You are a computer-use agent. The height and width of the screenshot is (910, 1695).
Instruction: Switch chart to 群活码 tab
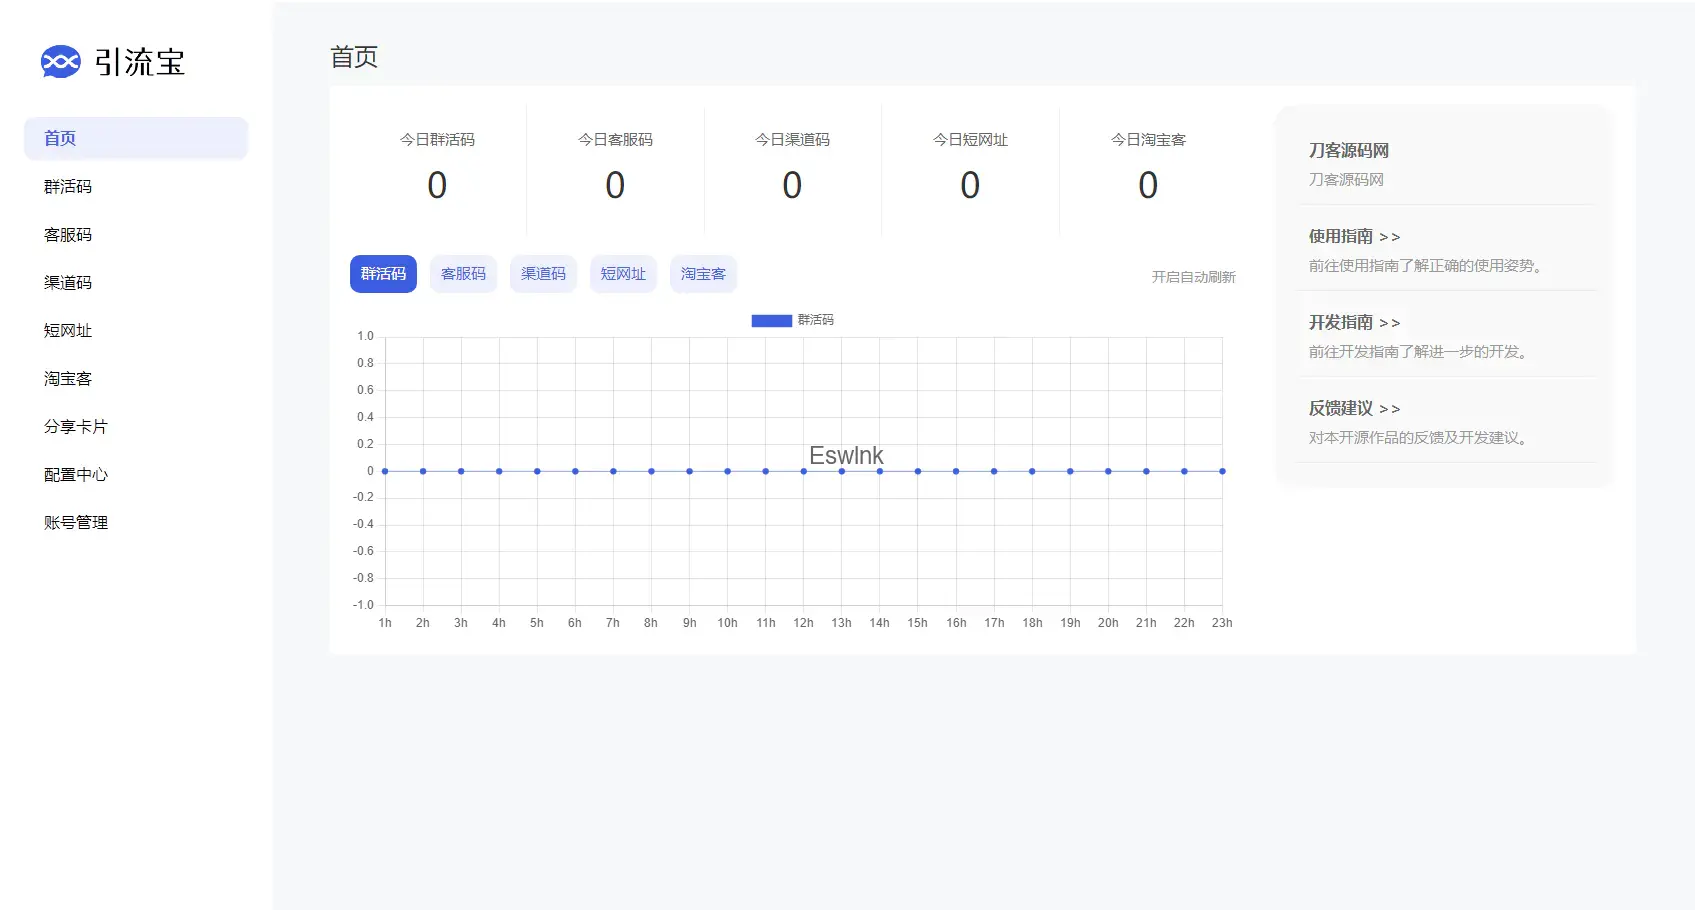pyautogui.click(x=383, y=274)
